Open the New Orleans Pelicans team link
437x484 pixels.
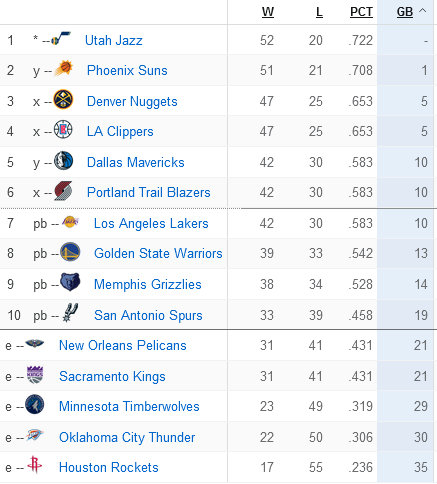click(x=123, y=345)
